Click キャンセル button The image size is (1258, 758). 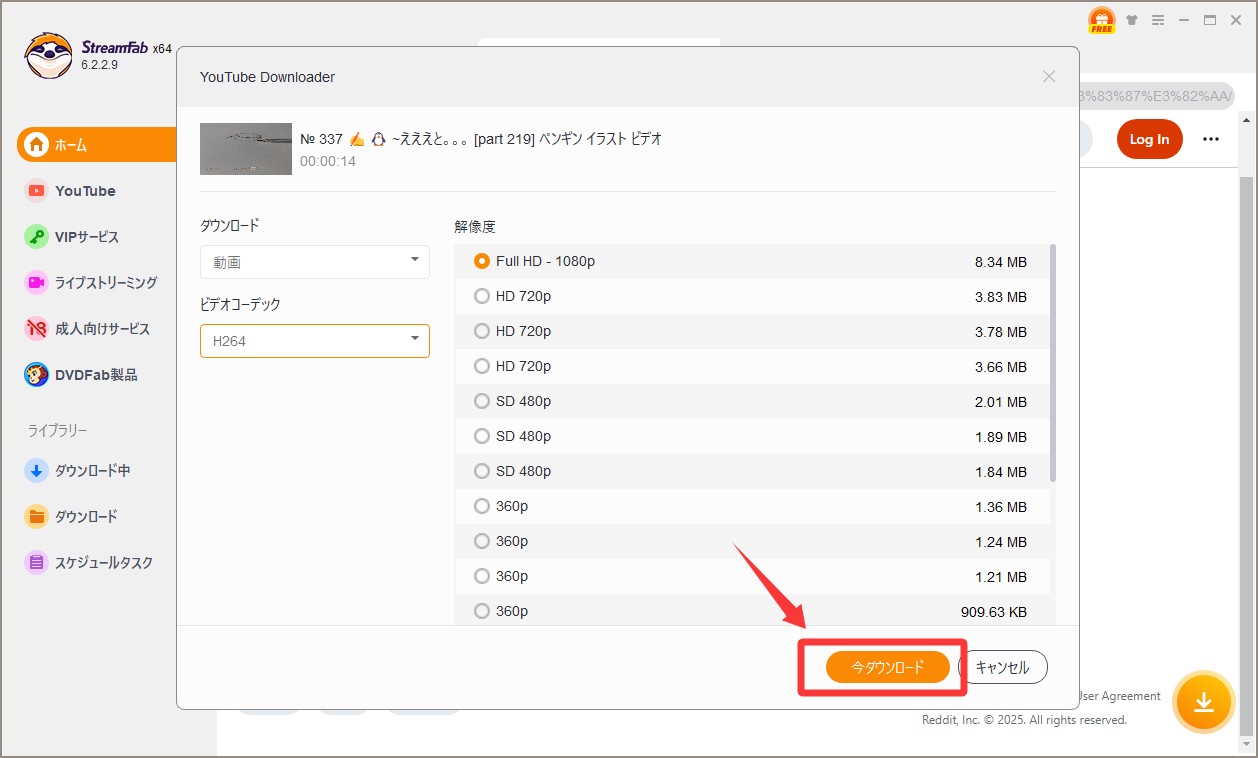(1002, 667)
